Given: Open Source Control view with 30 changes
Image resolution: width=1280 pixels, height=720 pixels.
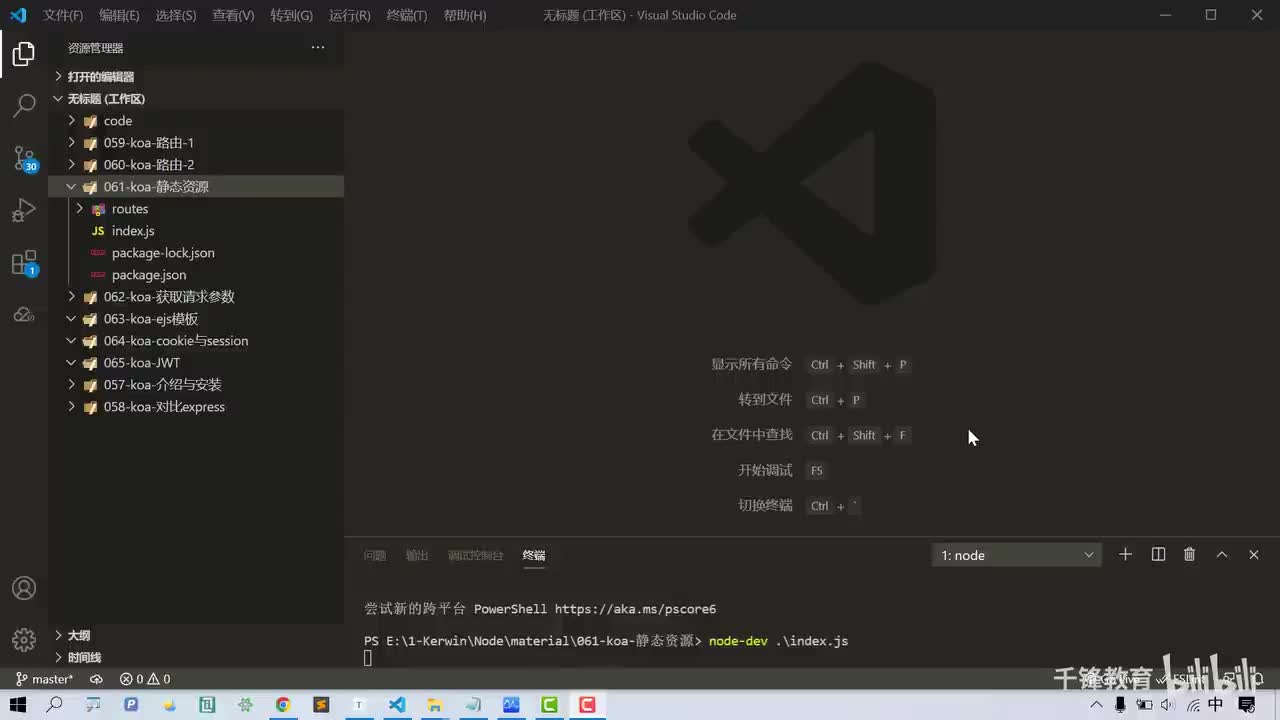Looking at the screenshot, I should (x=24, y=158).
